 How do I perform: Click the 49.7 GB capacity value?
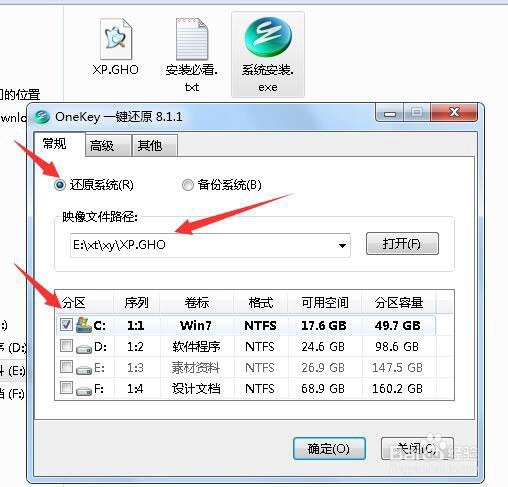coord(397,325)
